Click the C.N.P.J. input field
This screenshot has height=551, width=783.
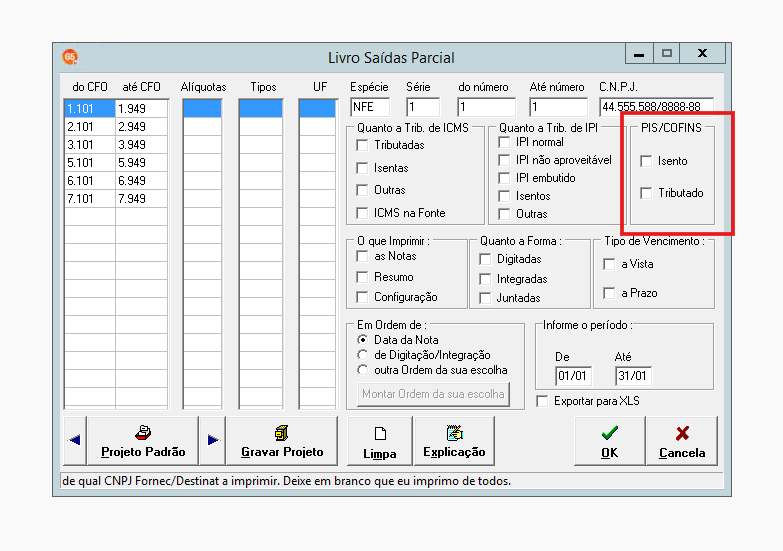coord(656,107)
